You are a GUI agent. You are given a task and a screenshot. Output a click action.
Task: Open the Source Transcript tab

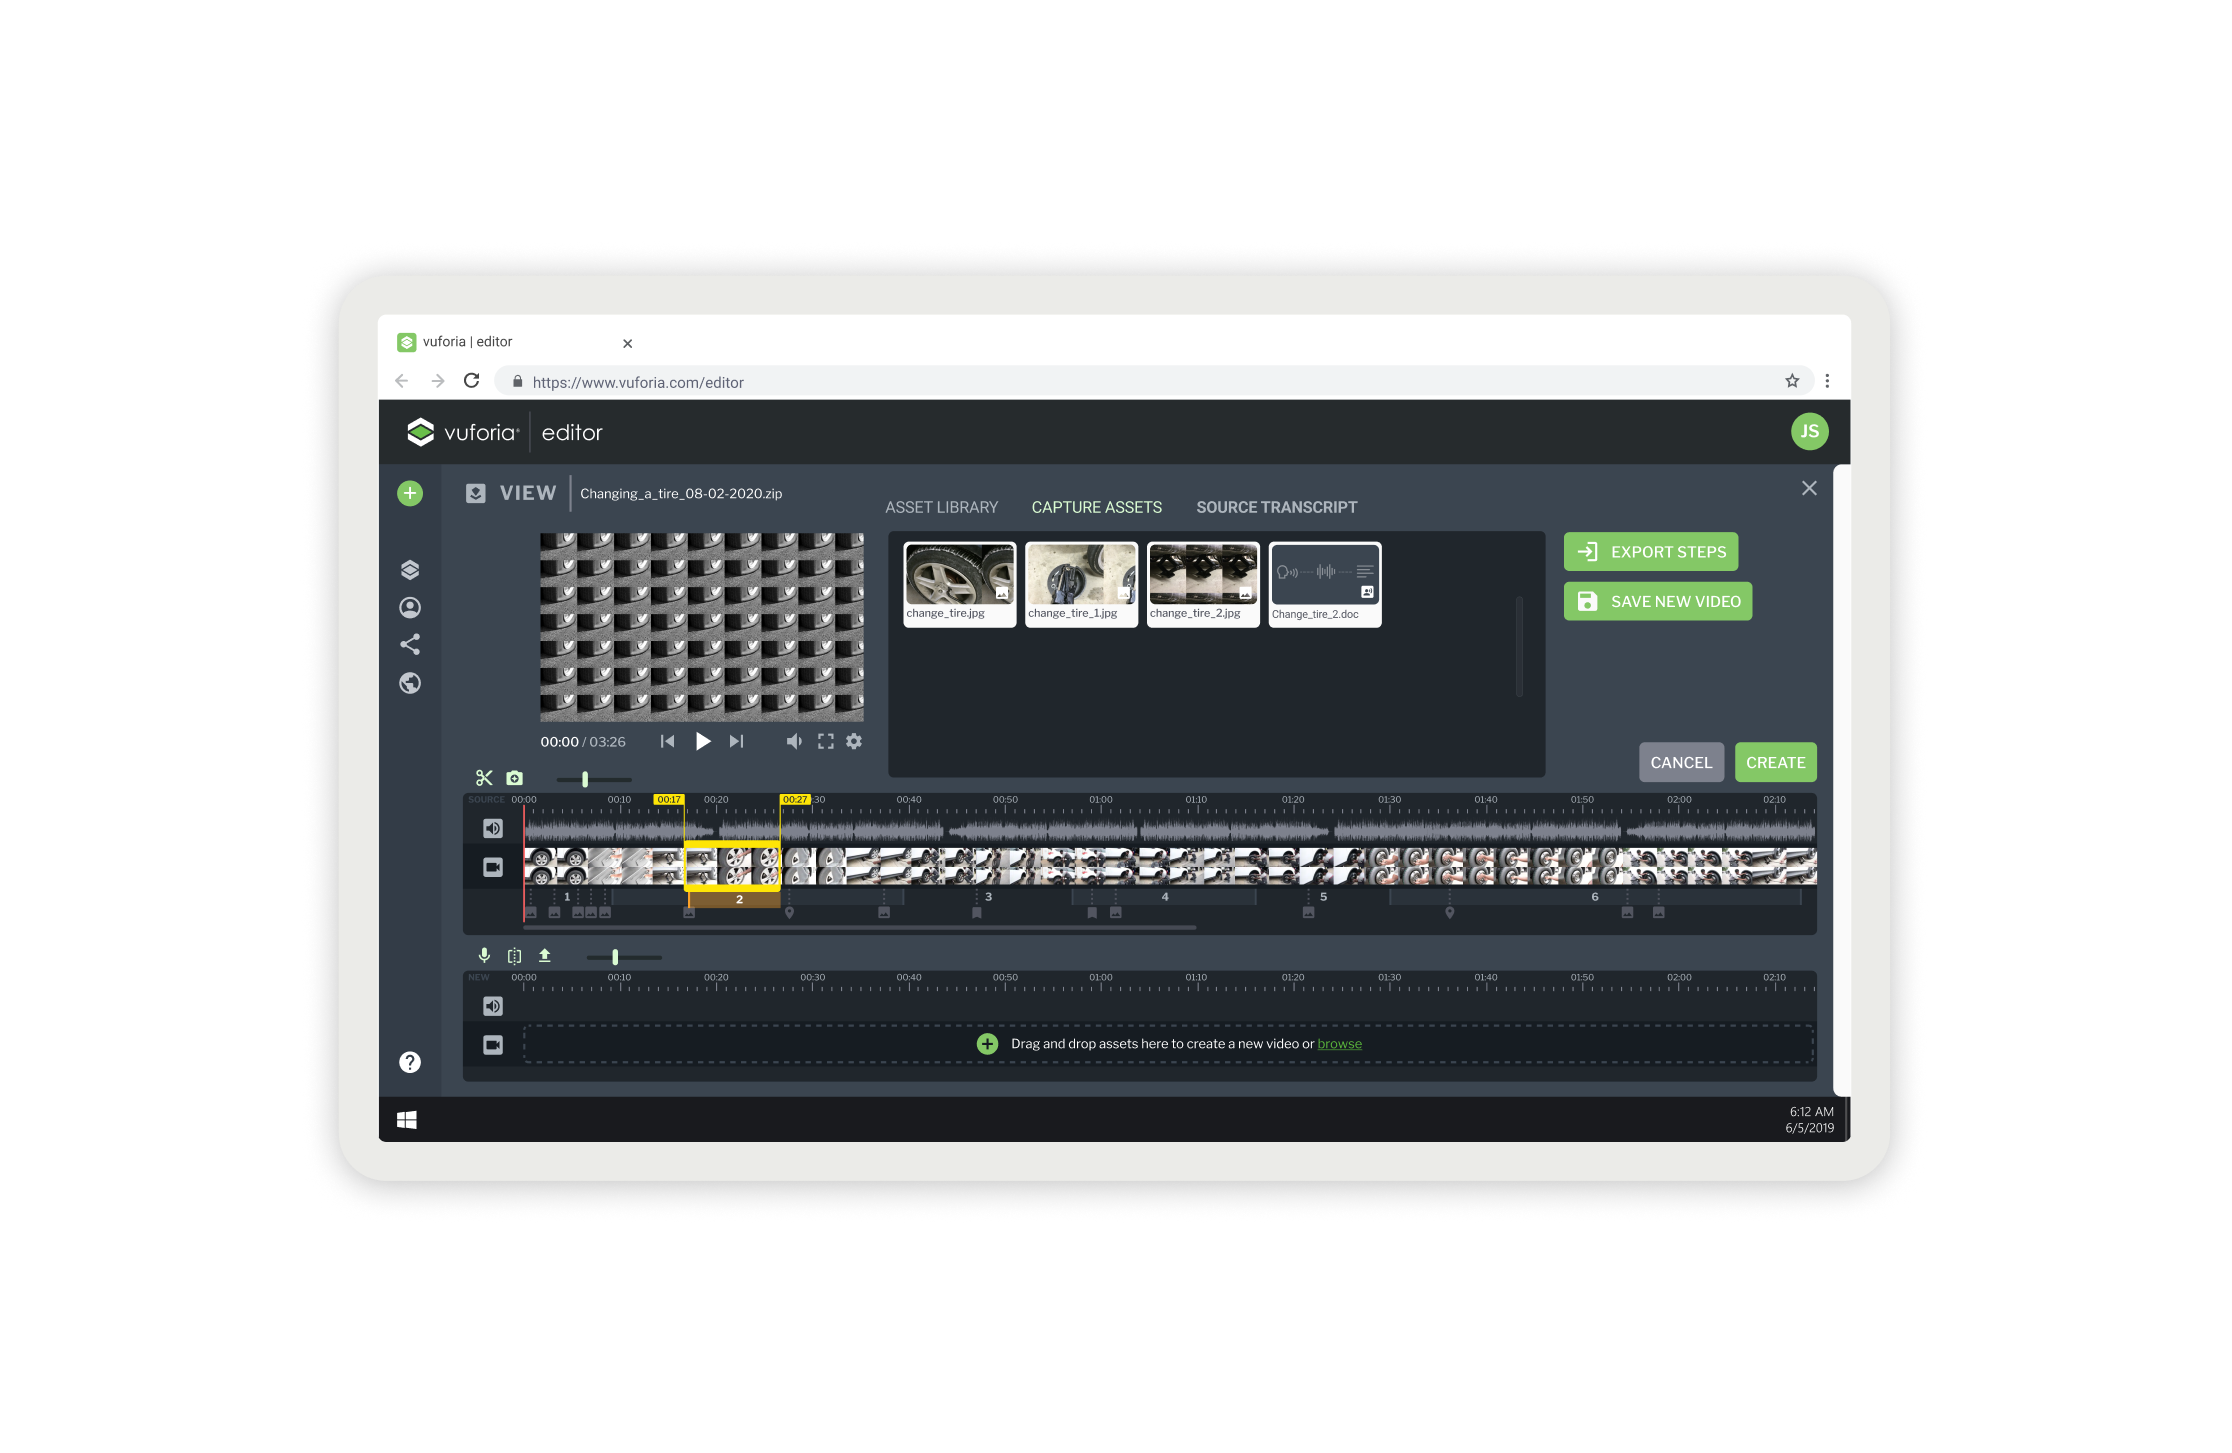1276,507
